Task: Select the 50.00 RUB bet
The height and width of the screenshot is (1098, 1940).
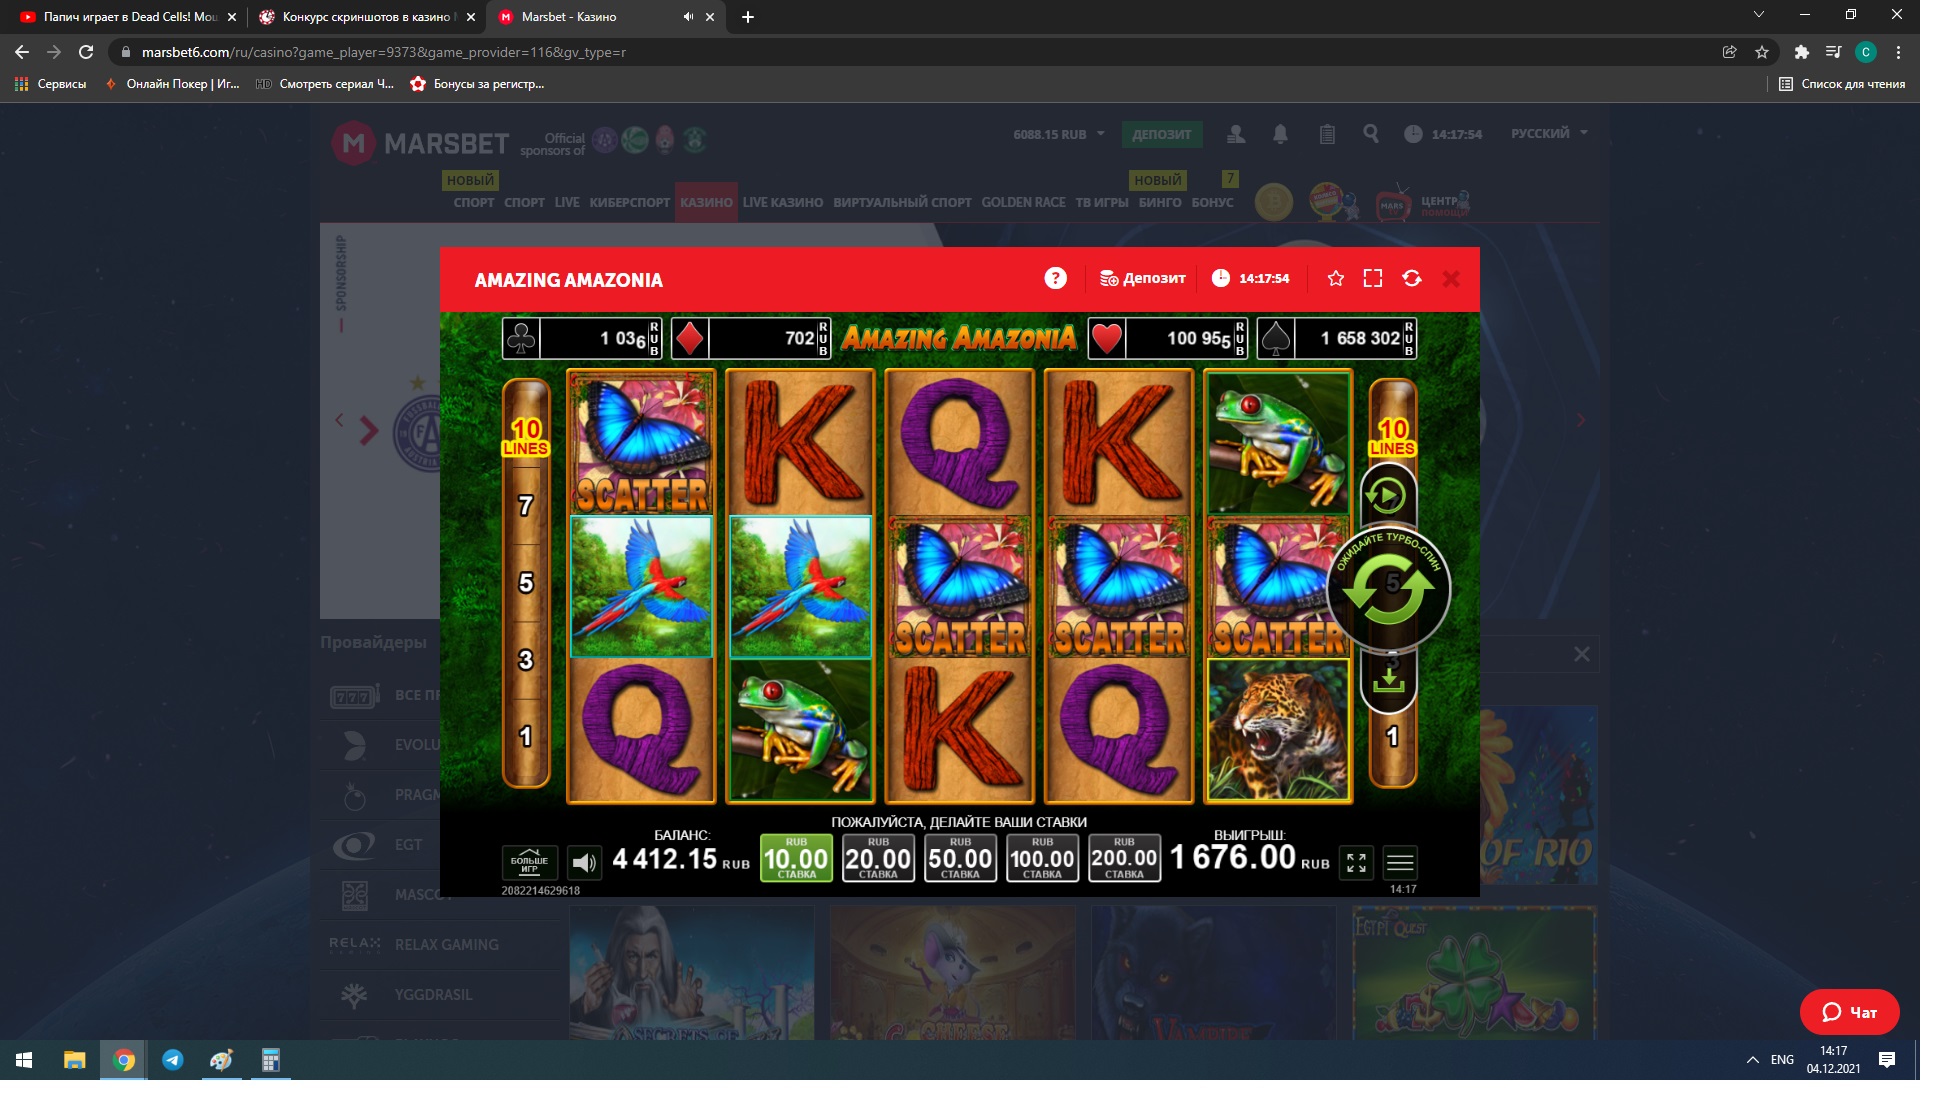Action: tap(960, 859)
